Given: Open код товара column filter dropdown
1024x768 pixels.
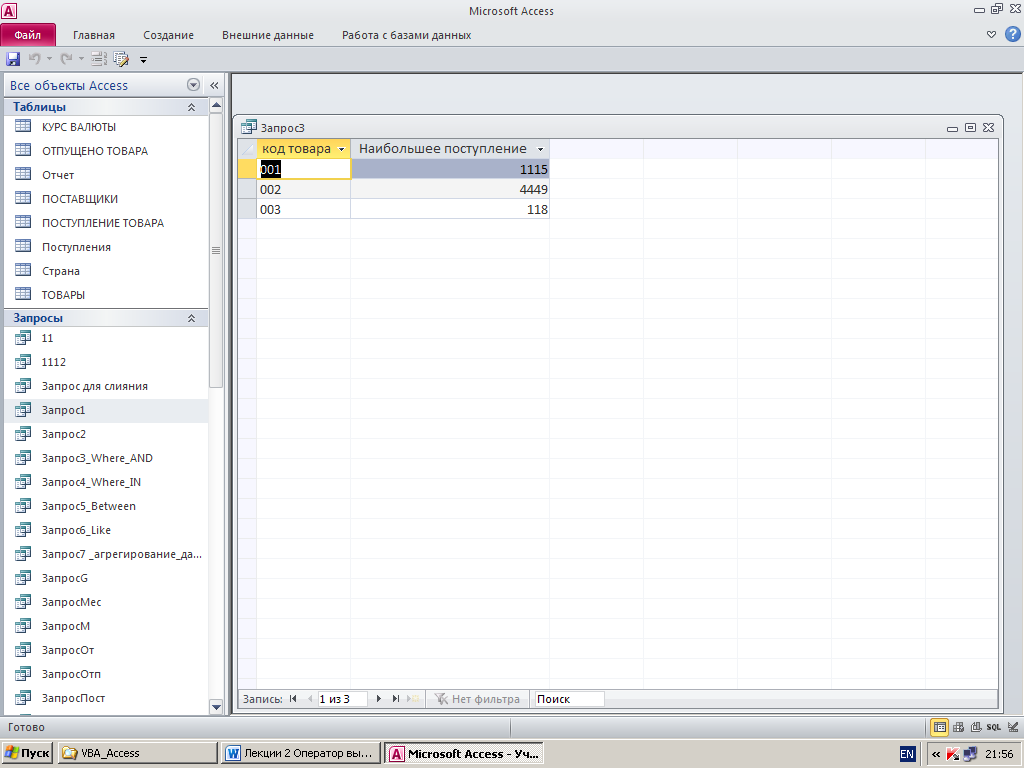Looking at the screenshot, I should point(341,150).
